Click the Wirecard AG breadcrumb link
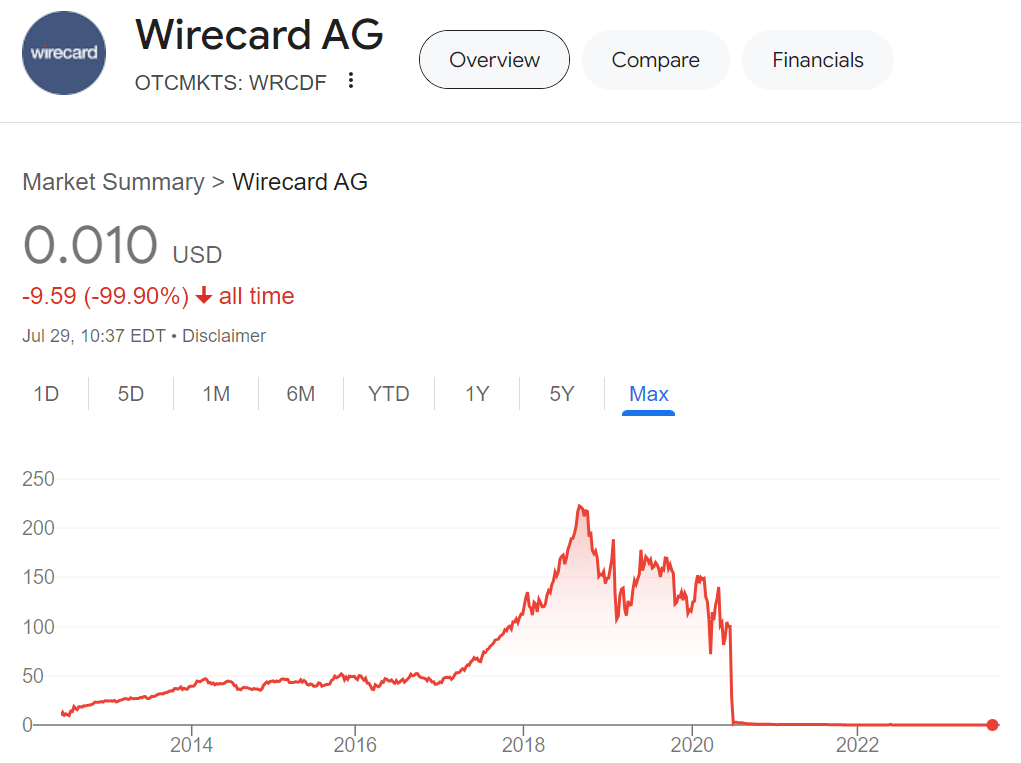 pos(300,182)
